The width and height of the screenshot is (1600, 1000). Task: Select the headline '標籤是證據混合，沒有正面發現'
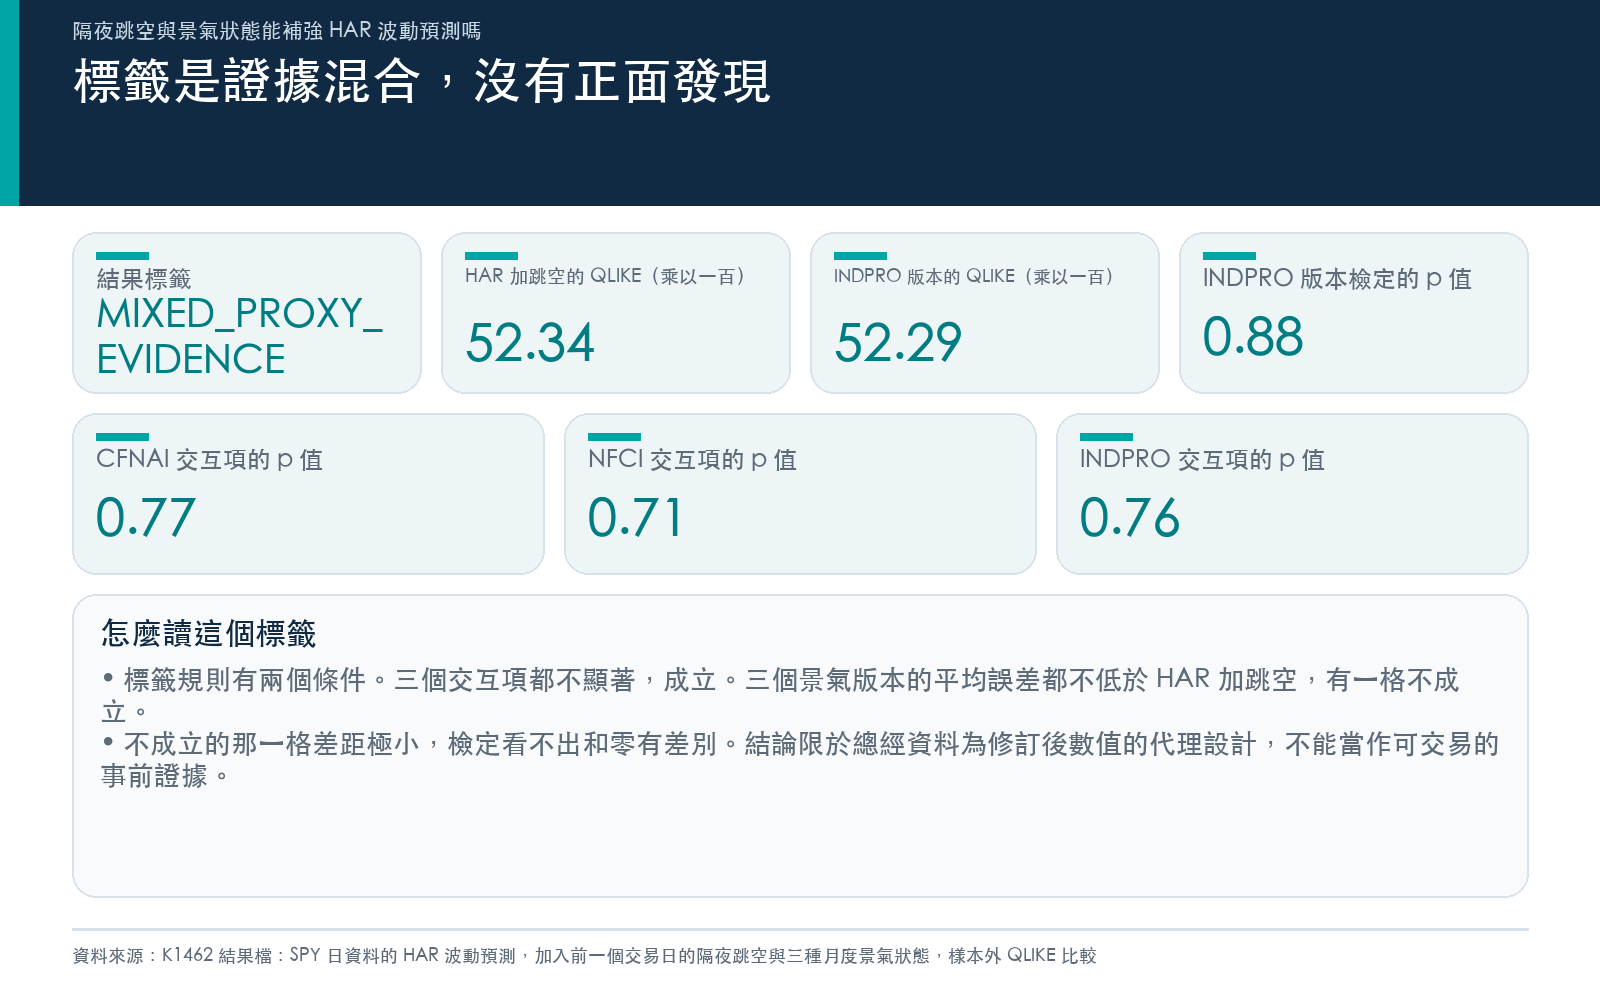coord(422,82)
